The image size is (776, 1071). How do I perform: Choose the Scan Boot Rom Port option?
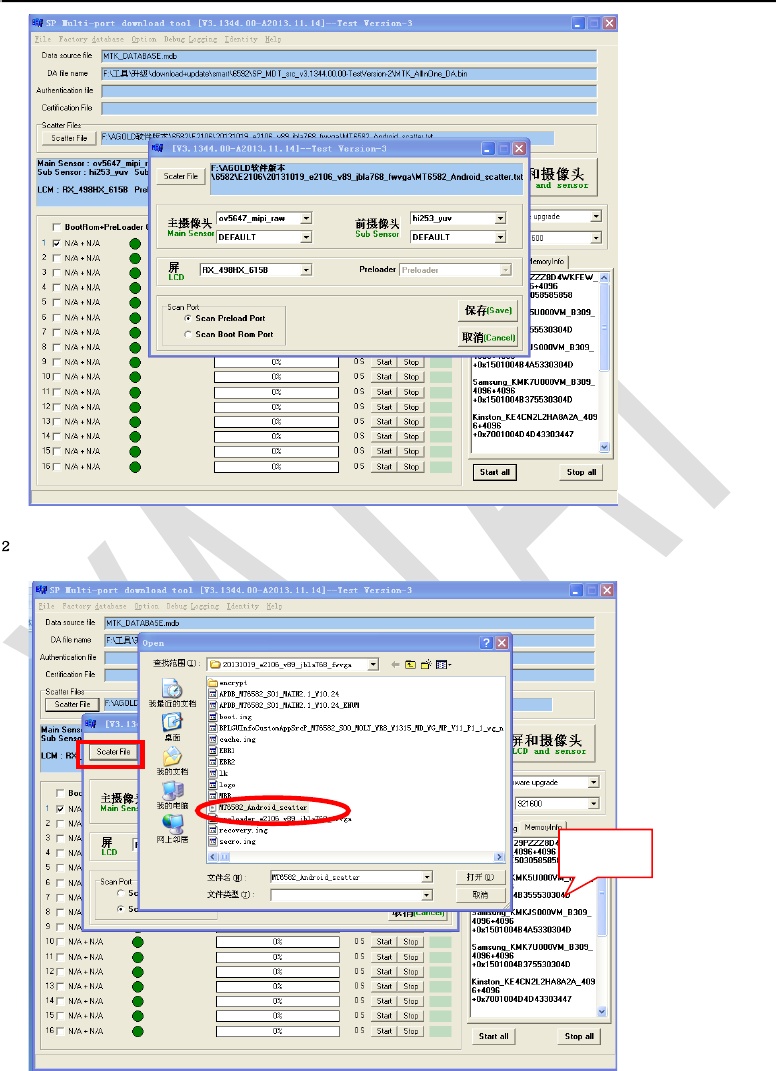[x=187, y=335]
